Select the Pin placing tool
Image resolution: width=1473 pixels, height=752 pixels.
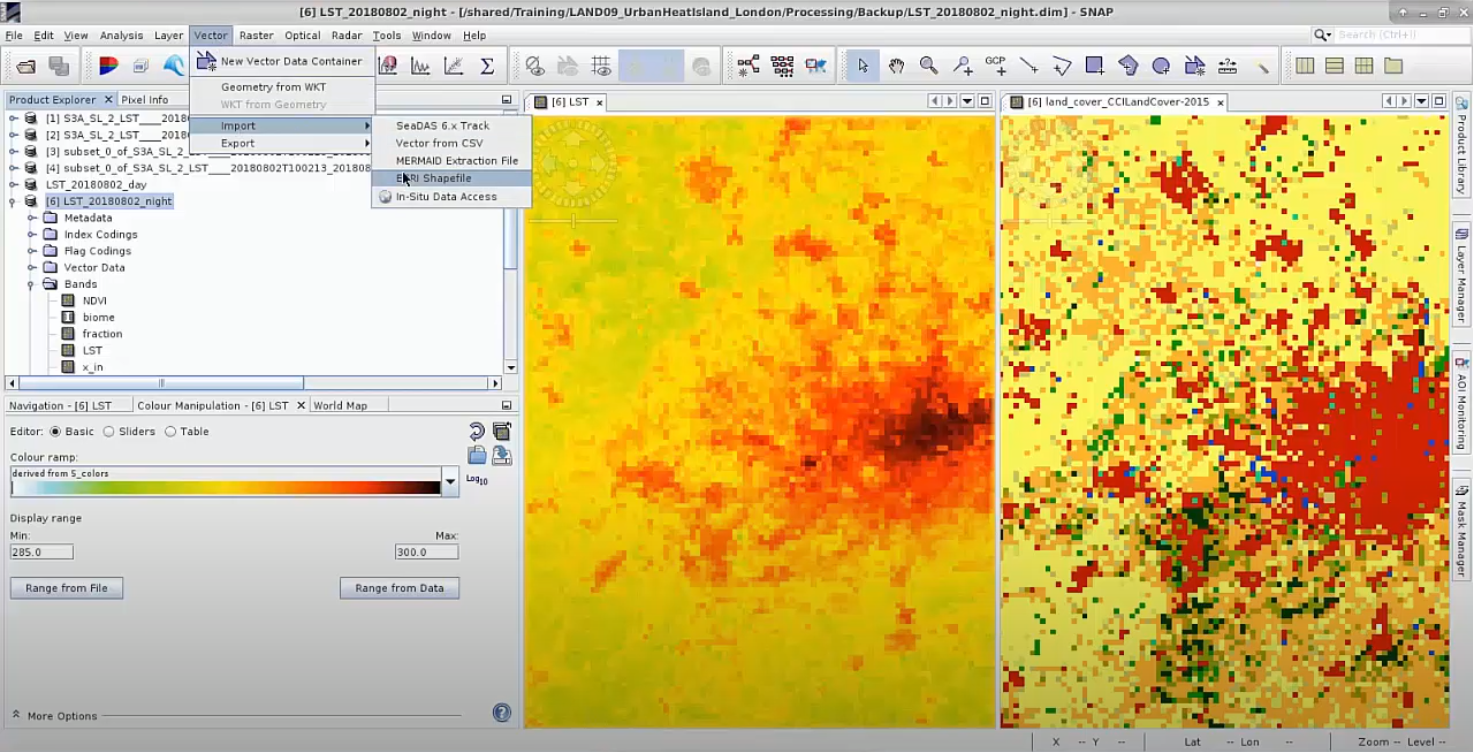pyautogui.click(x=962, y=66)
